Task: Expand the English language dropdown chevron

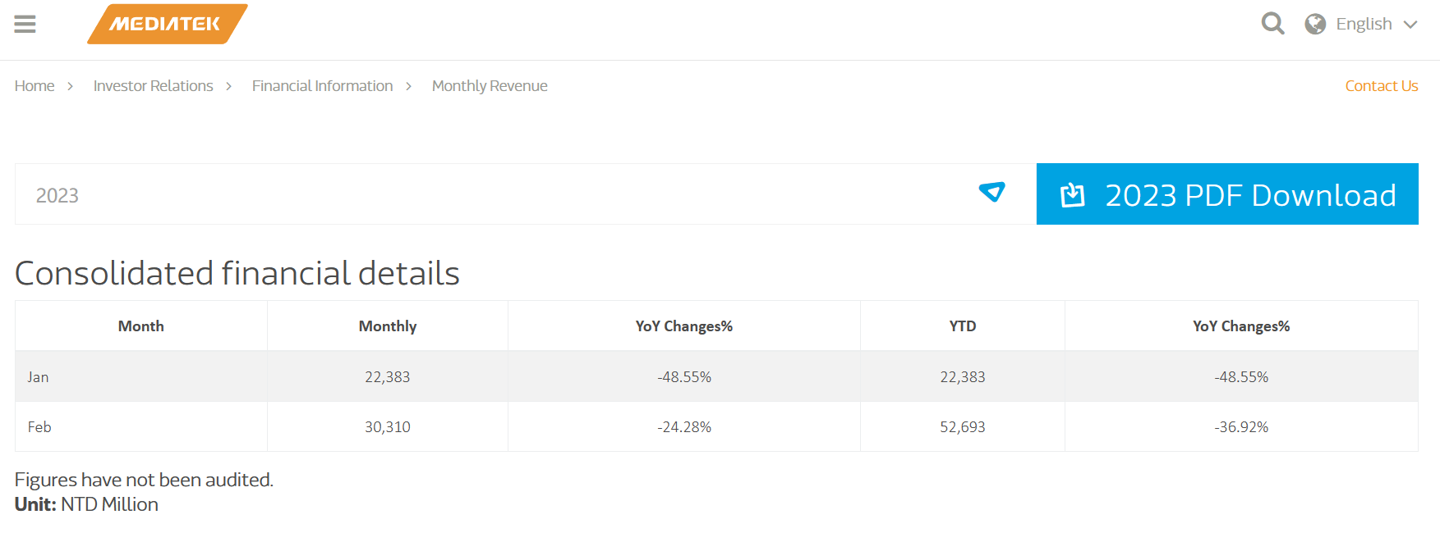Action: click(1411, 24)
